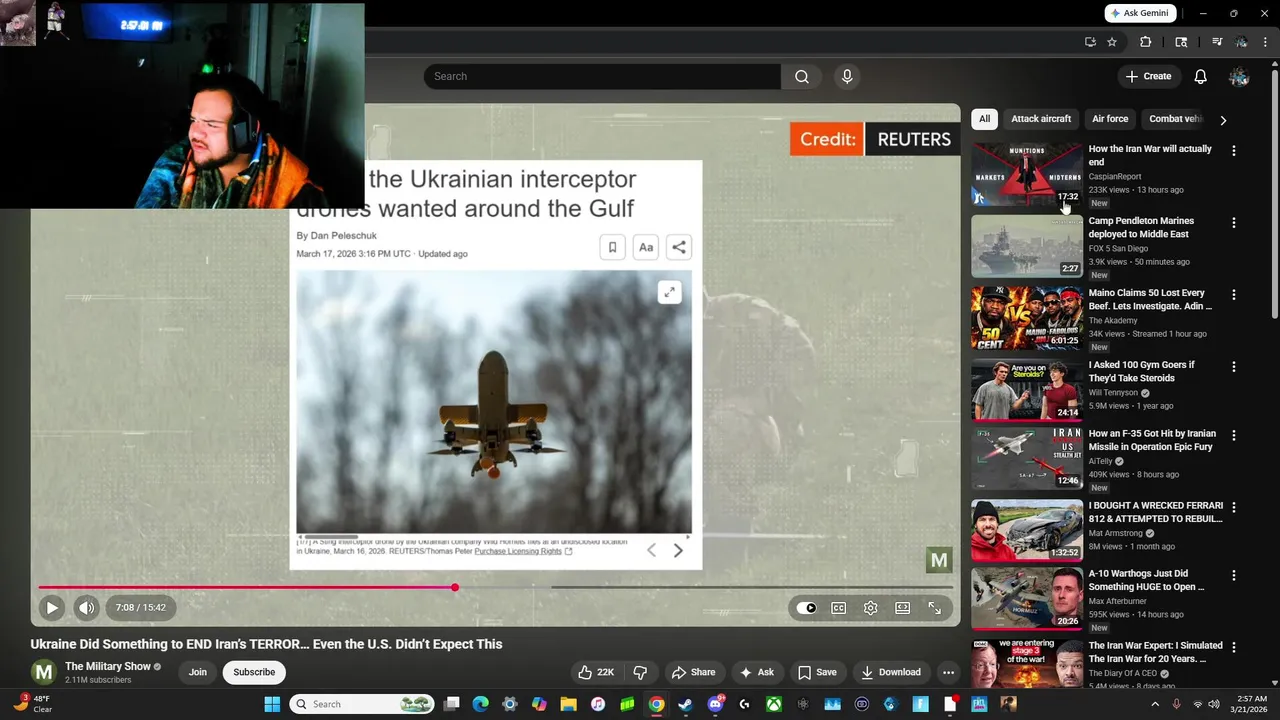The height and width of the screenshot is (720, 1280).
Task: Open taskbar network Wi-Fi icon
Action: [1198, 704]
